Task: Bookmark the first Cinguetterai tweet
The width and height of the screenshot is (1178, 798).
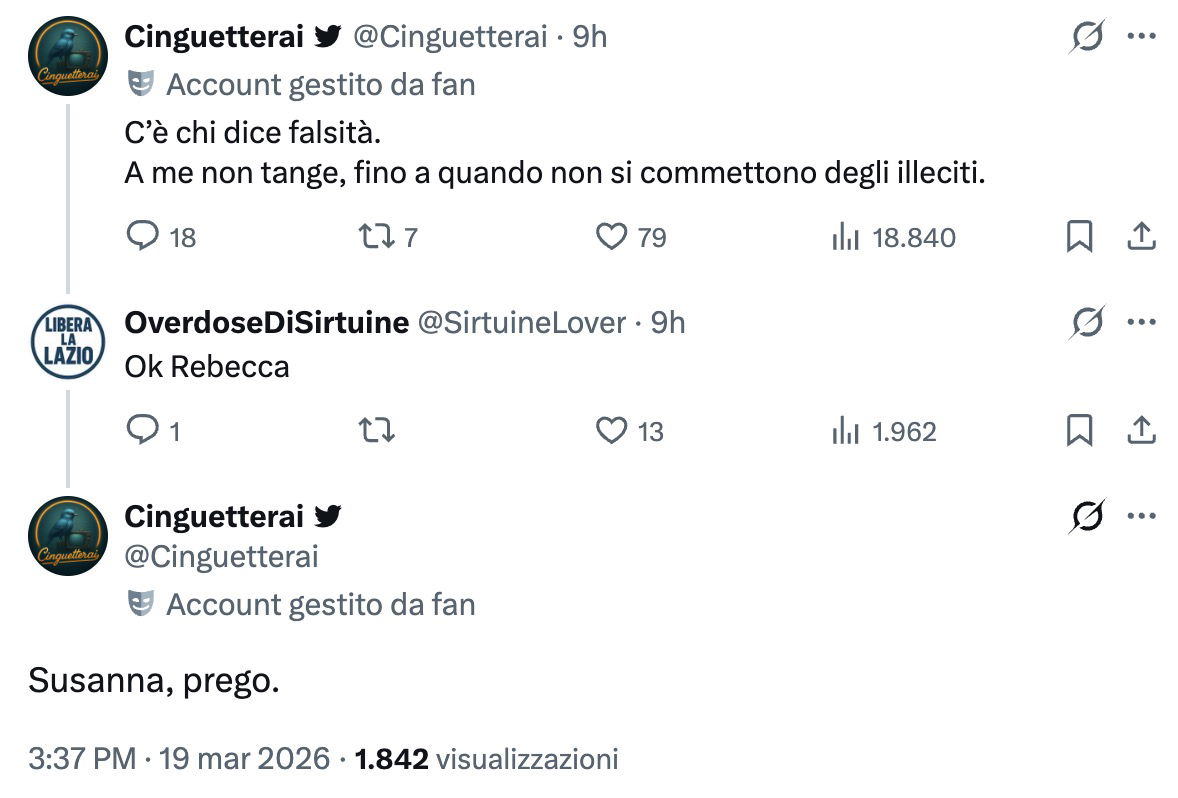Action: [1079, 237]
